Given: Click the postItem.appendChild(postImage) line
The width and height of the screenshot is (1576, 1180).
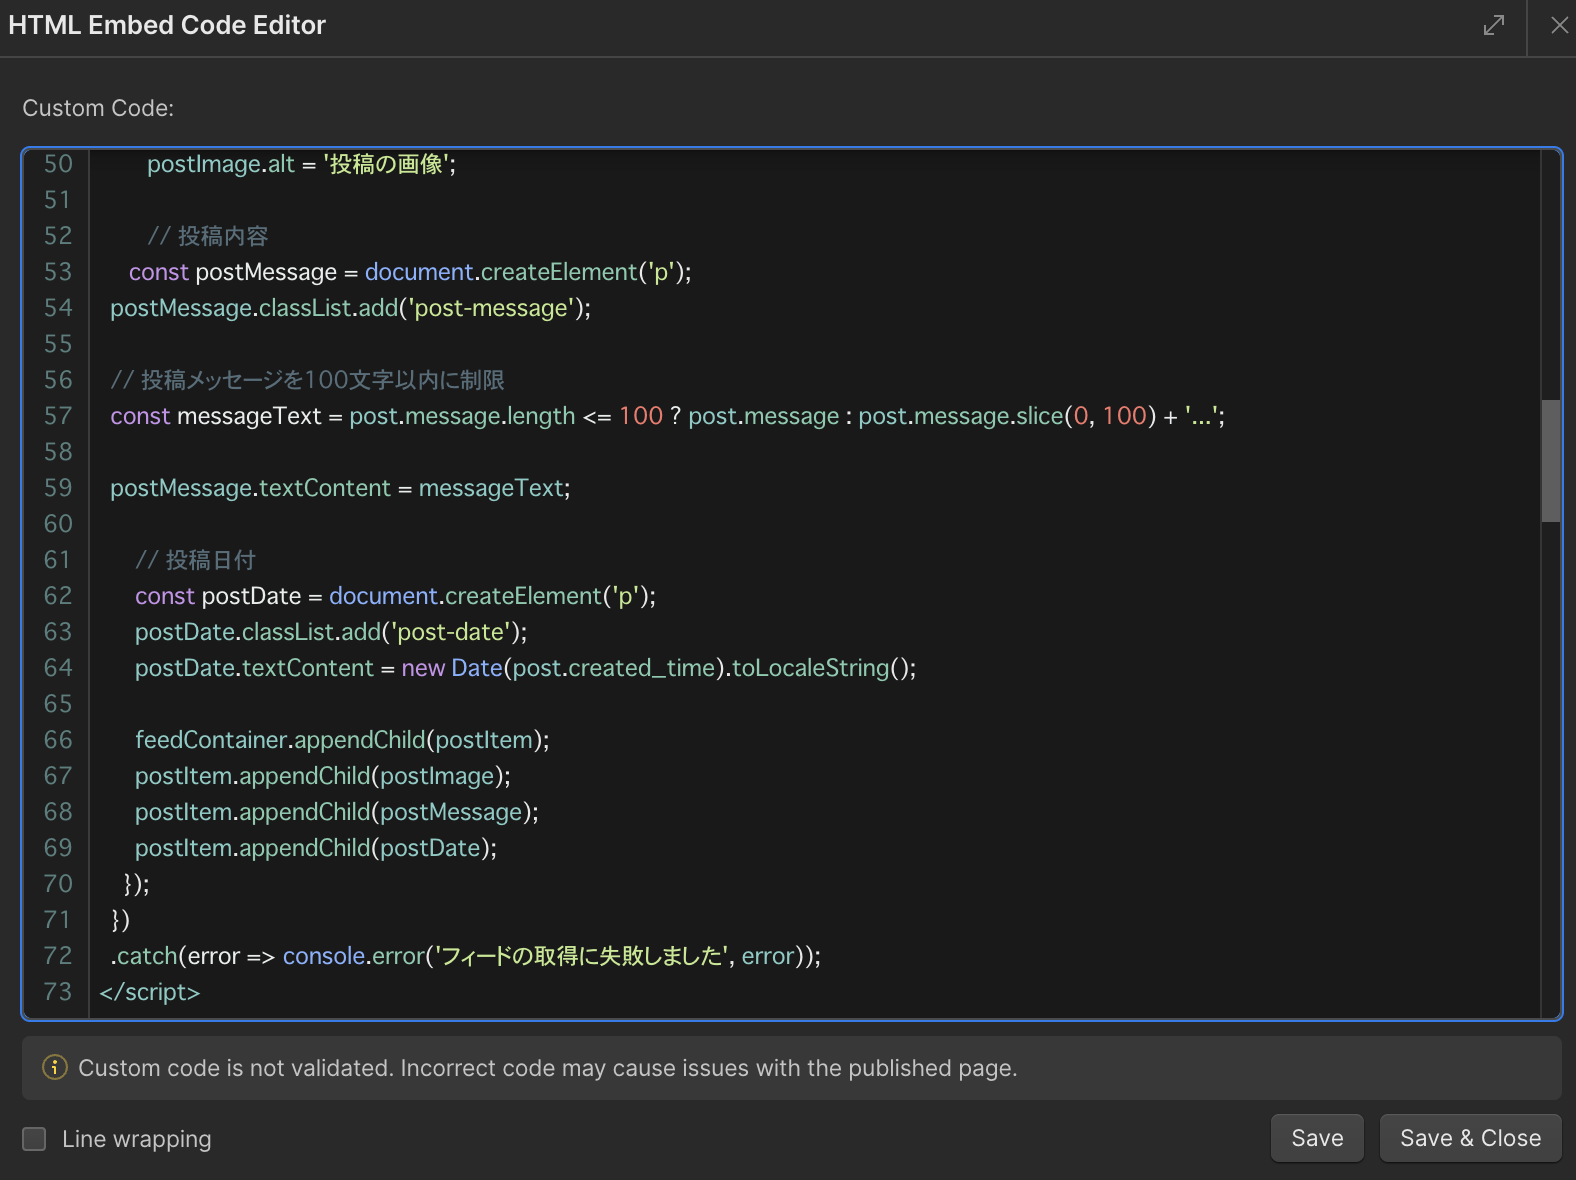Looking at the screenshot, I should [x=323, y=776].
